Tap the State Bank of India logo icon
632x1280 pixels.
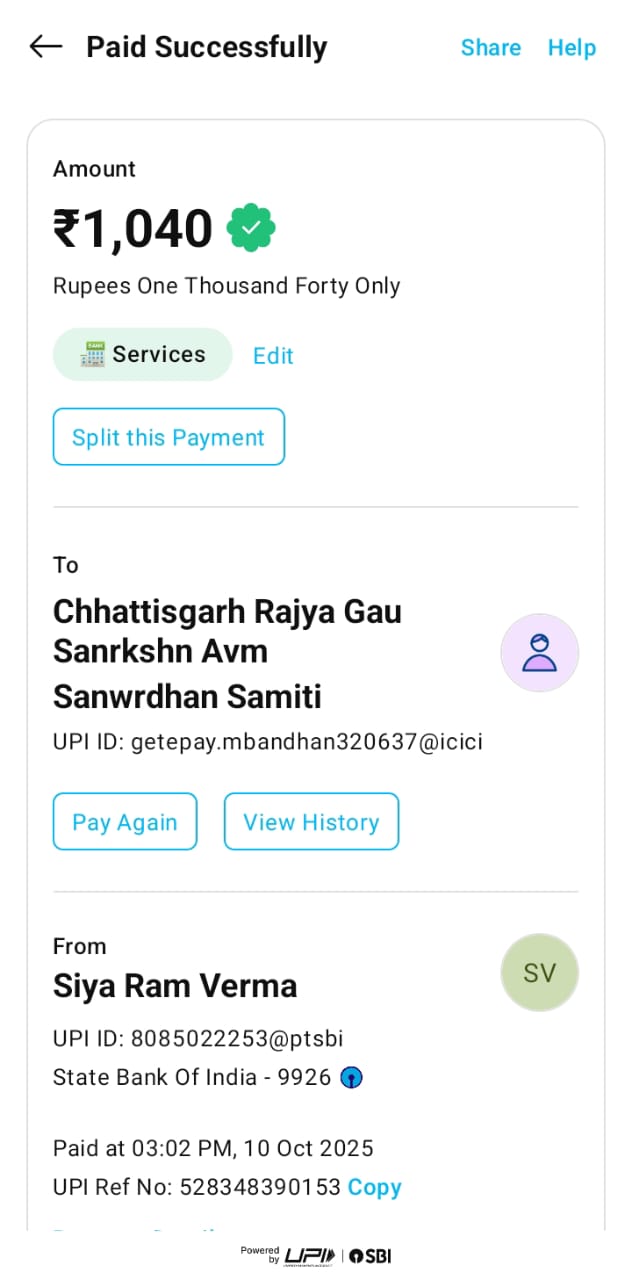[351, 1078]
